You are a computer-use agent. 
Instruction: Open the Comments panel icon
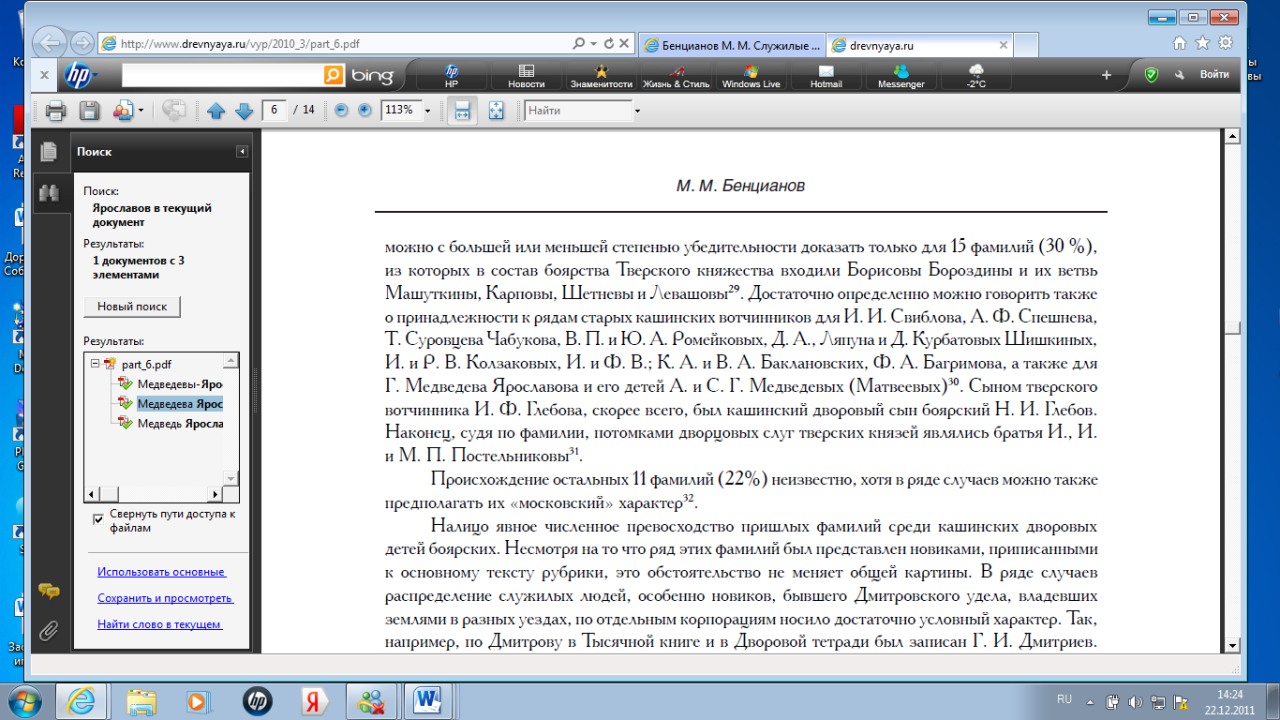click(48, 591)
